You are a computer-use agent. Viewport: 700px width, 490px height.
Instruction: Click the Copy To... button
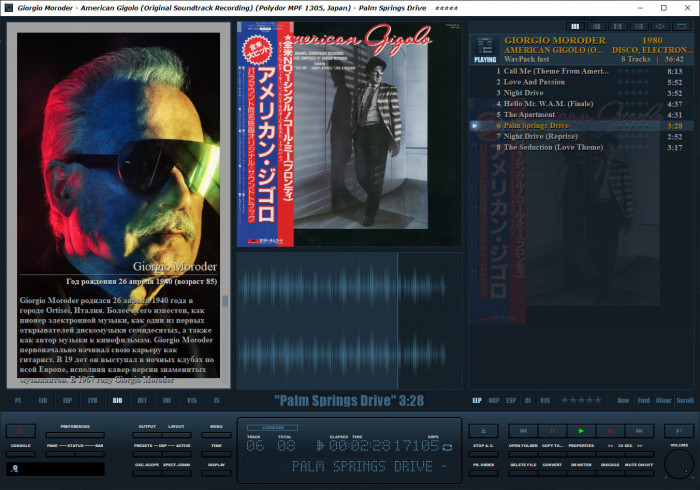tap(552, 454)
